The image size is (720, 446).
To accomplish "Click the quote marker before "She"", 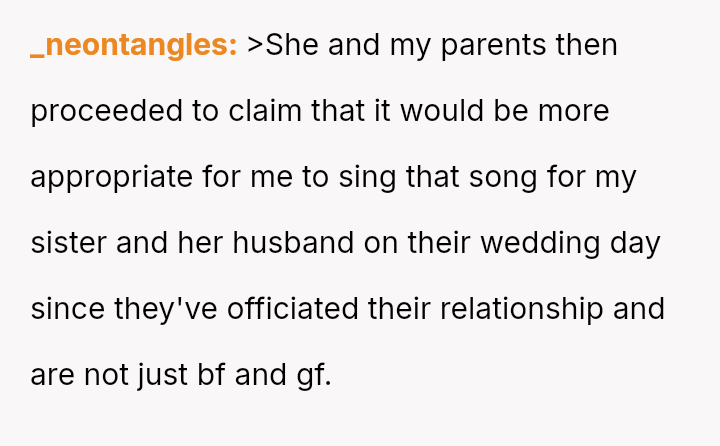I will click(x=255, y=46).
